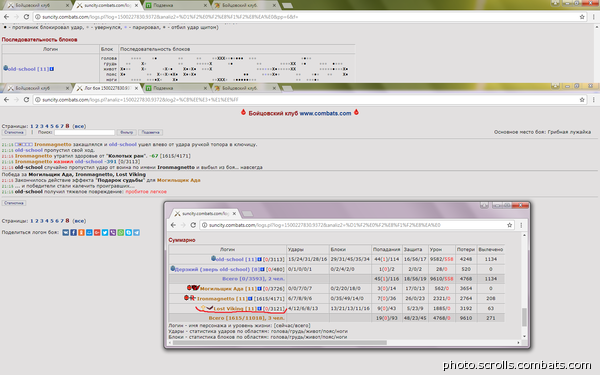Share the battle log via Skype
The width and height of the screenshot is (600, 375).
(129, 232)
